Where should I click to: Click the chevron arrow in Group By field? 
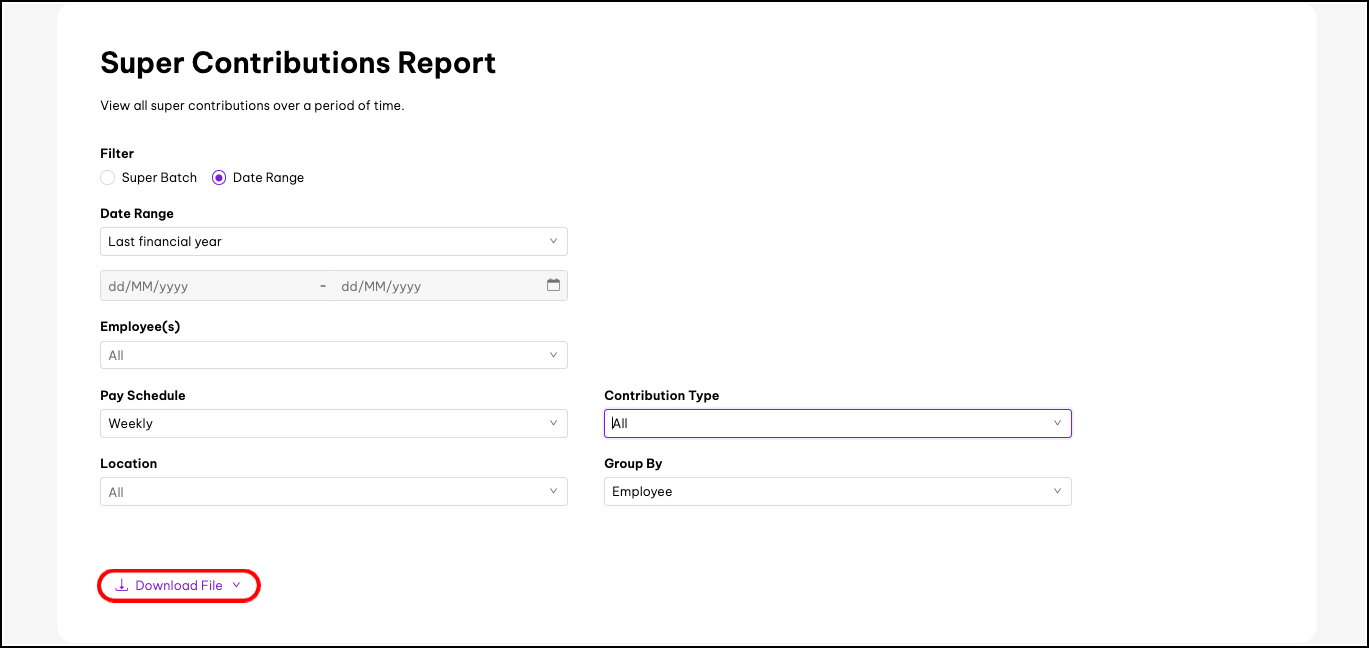tap(1057, 491)
